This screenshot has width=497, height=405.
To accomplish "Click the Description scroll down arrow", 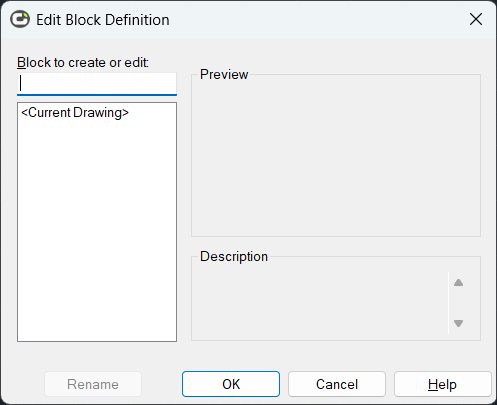I will point(458,323).
